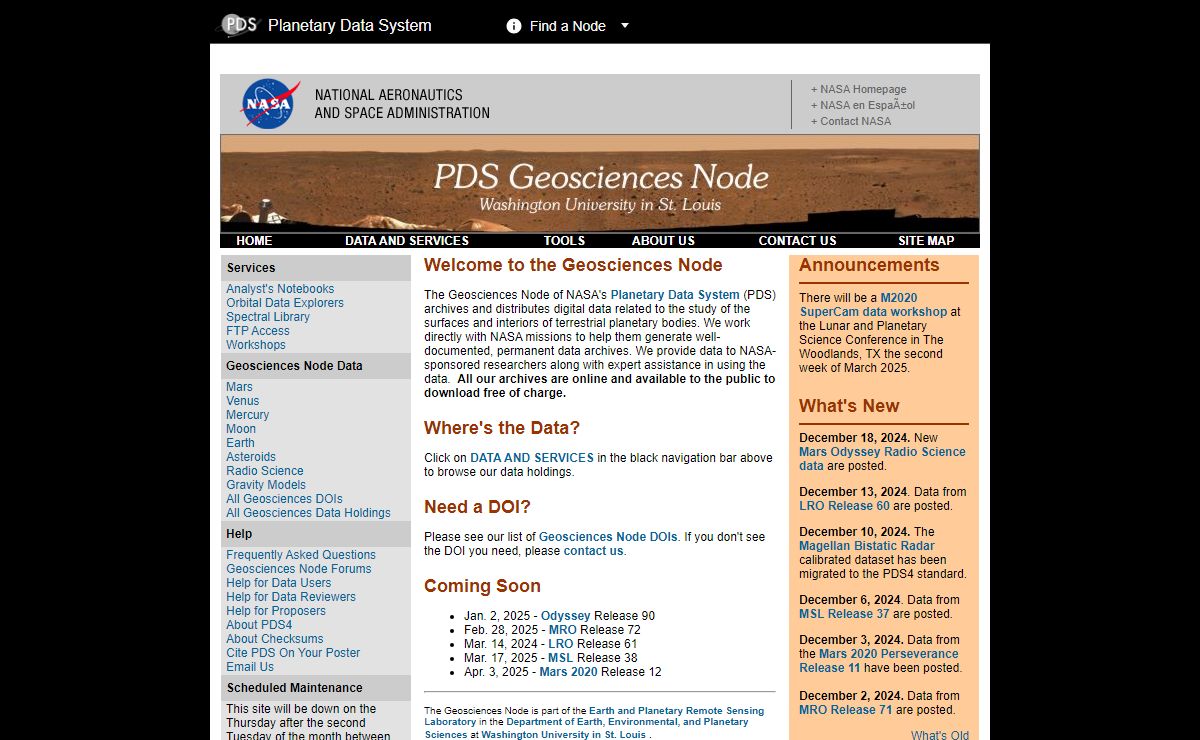Open Mars 2020 Perseverance Release 11 link
Screen dimensions: 1200x740
point(879,661)
